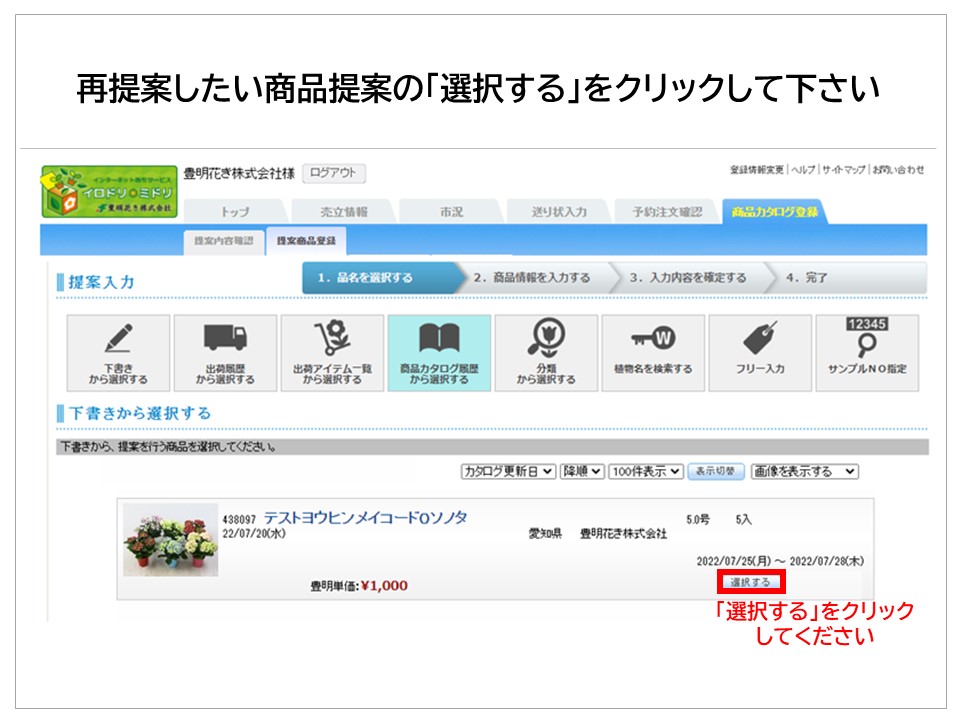Open the 予約注文確認 tab

(666, 212)
